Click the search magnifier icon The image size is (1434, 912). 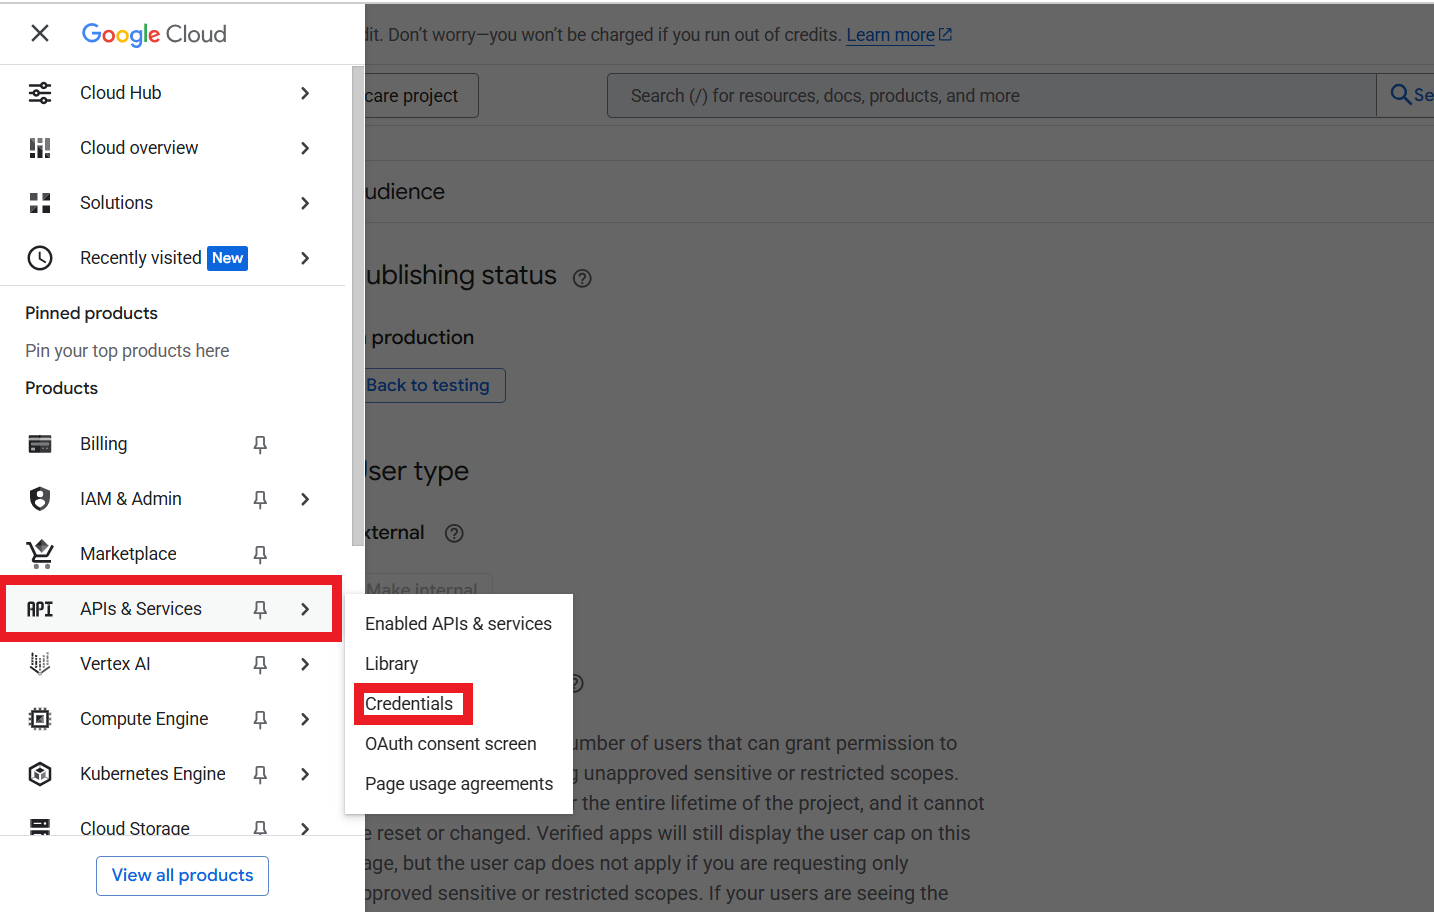[1401, 95]
